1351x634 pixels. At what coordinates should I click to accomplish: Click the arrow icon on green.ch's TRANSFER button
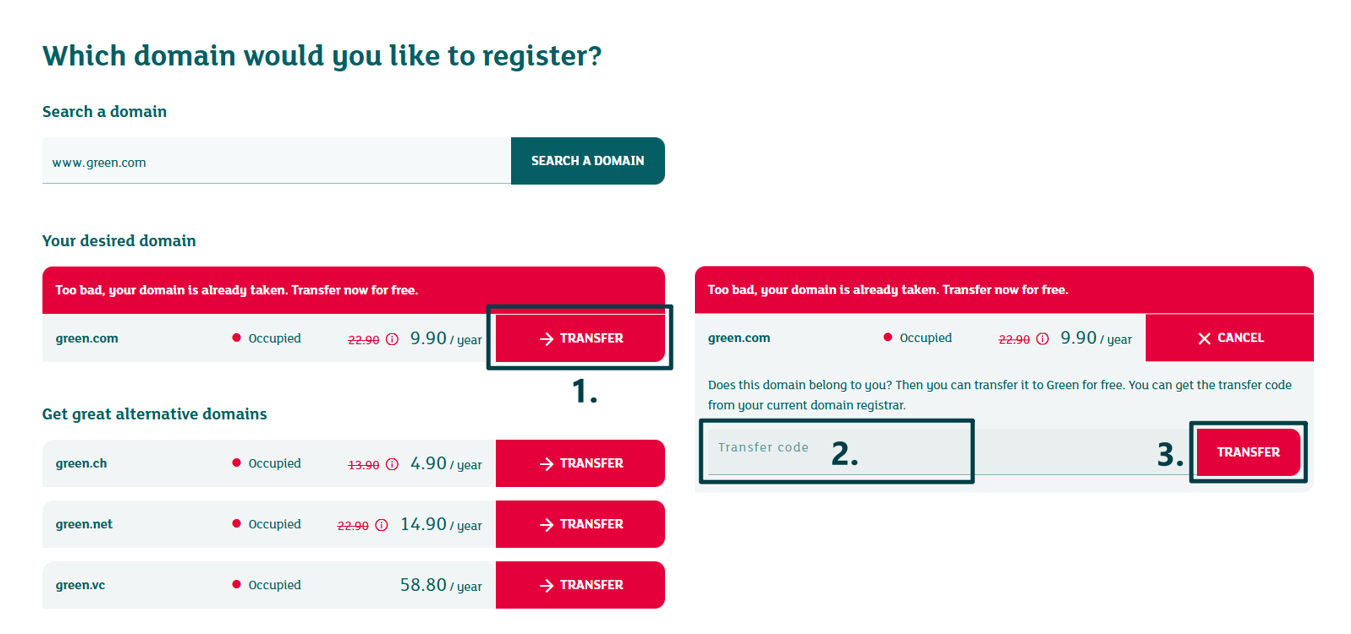tap(547, 463)
